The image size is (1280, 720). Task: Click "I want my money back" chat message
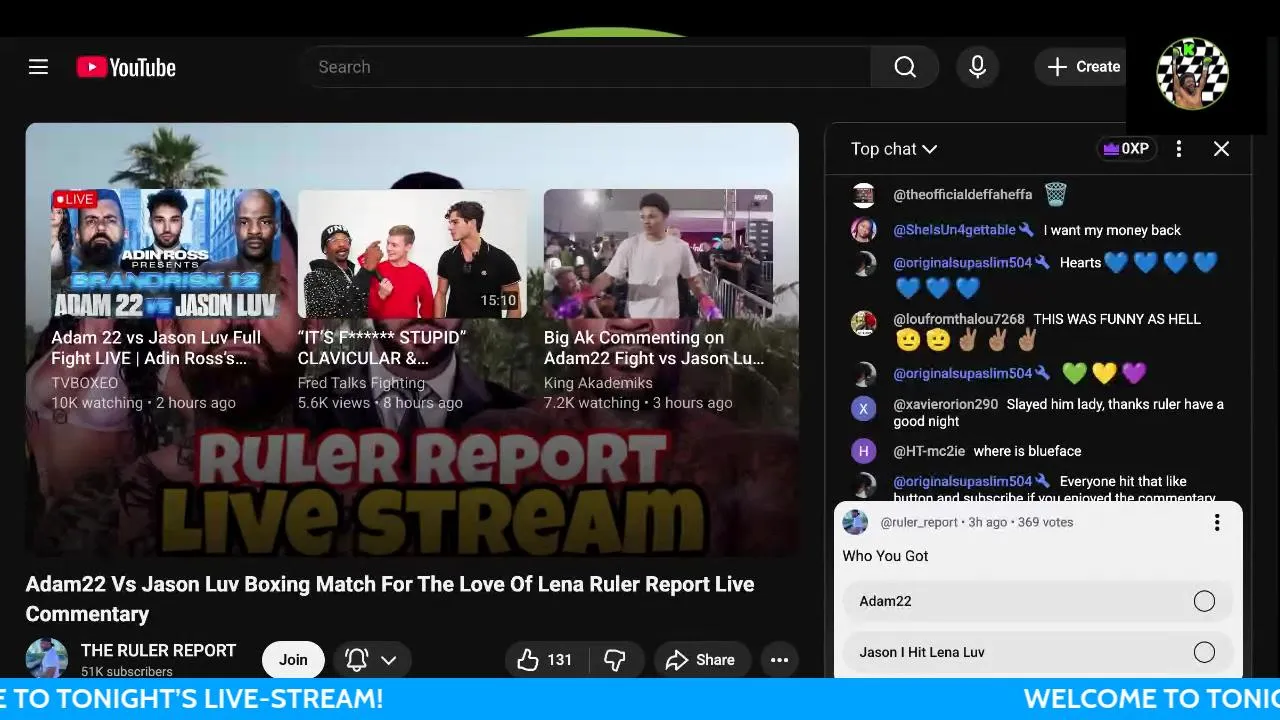1112,230
